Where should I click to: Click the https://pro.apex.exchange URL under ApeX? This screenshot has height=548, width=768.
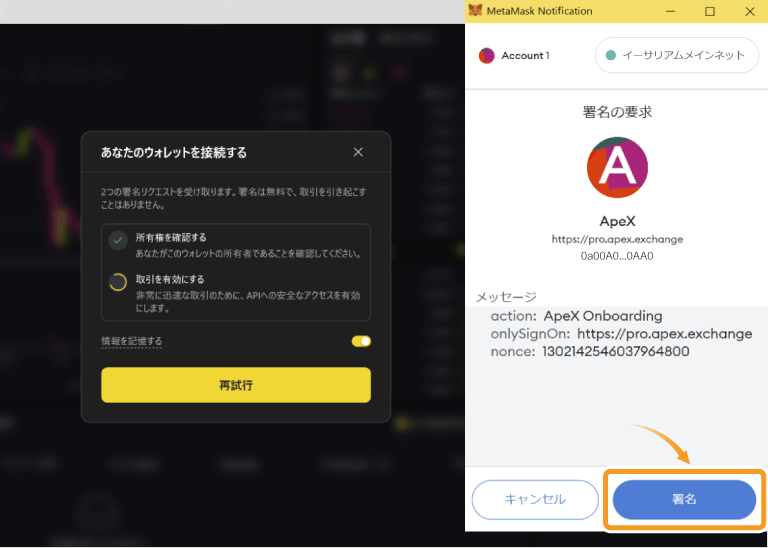pos(617,239)
